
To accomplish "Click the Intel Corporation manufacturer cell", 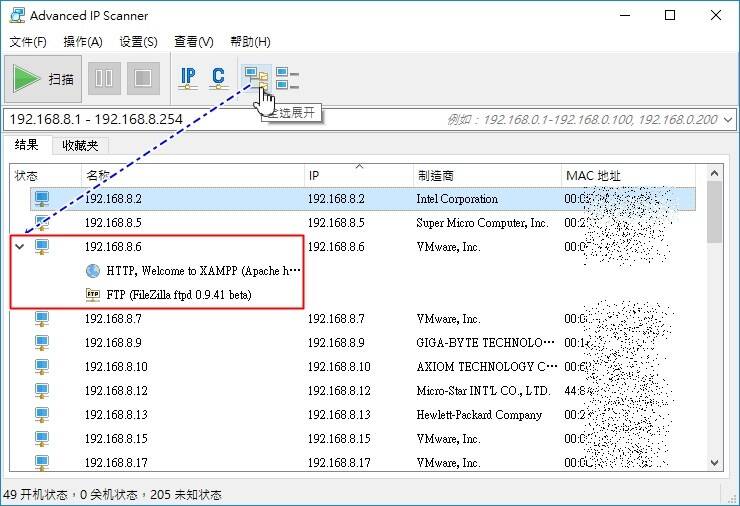I will coord(457,199).
